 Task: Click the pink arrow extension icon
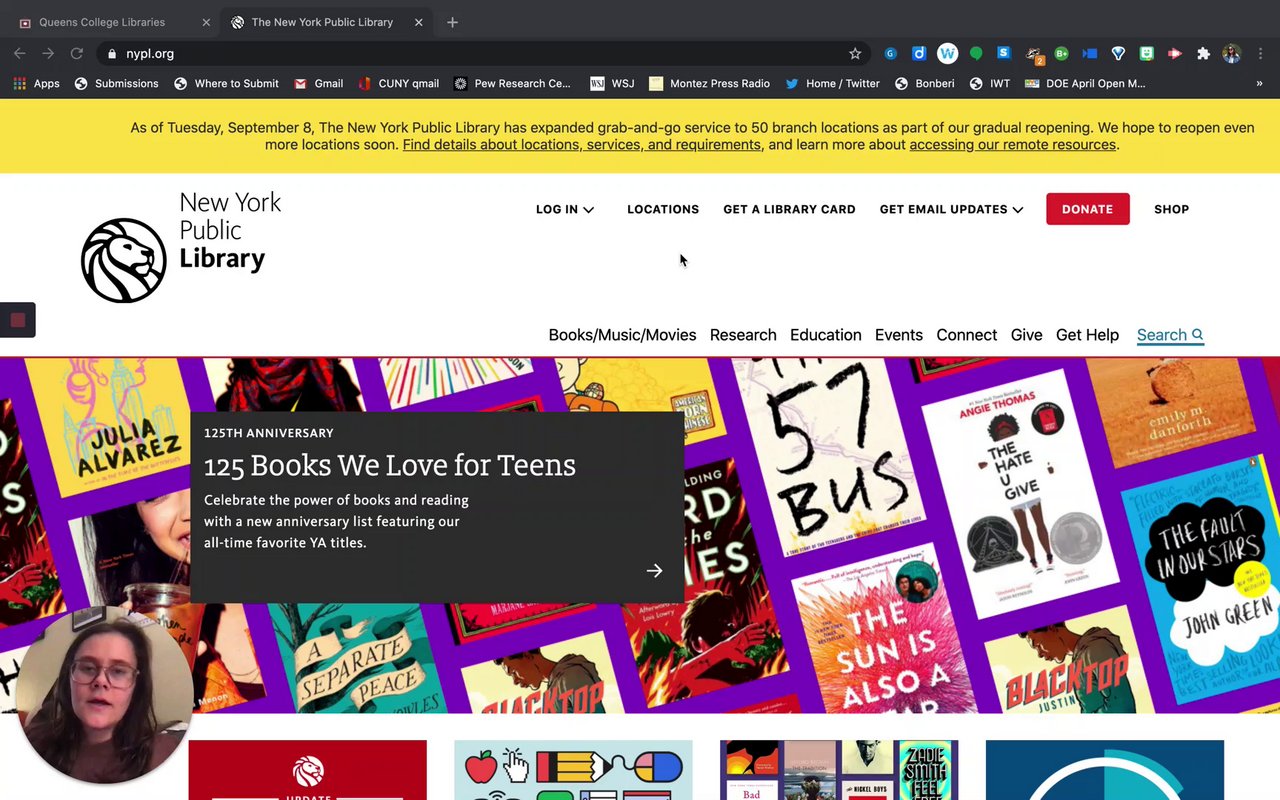tap(1175, 53)
